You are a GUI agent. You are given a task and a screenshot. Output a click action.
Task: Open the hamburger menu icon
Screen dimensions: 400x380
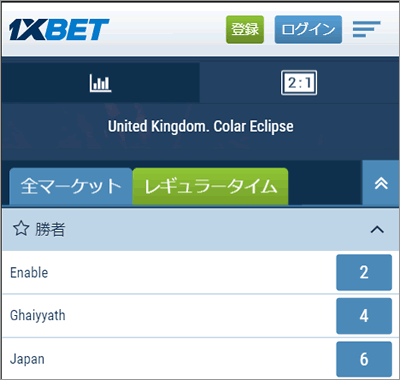click(366, 29)
